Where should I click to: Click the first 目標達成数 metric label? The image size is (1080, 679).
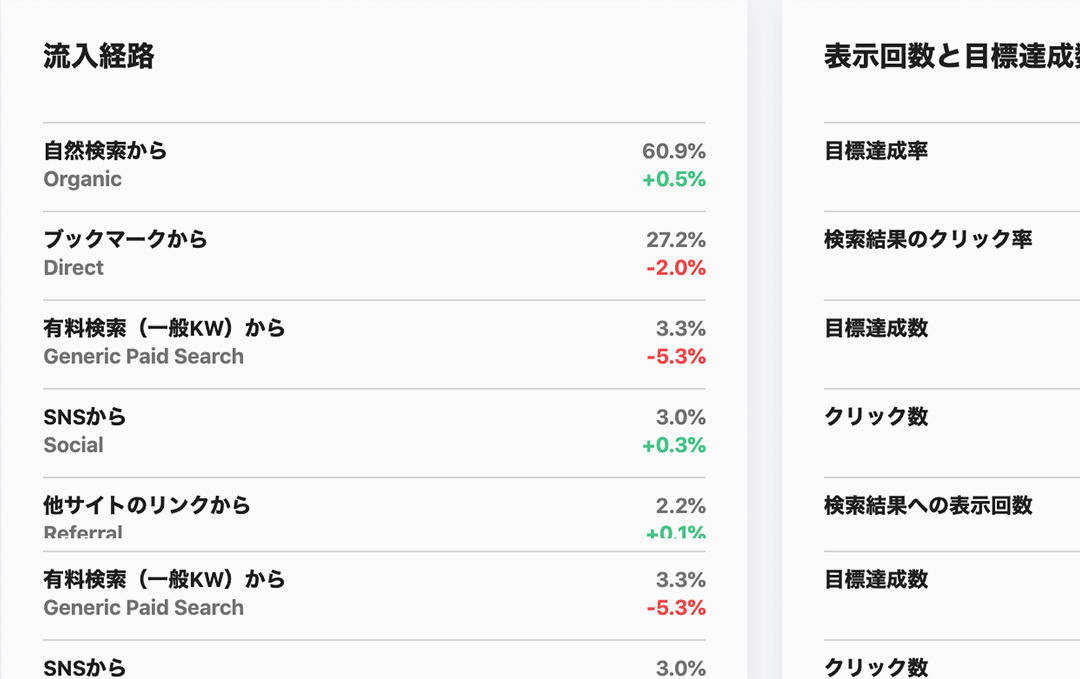point(875,328)
